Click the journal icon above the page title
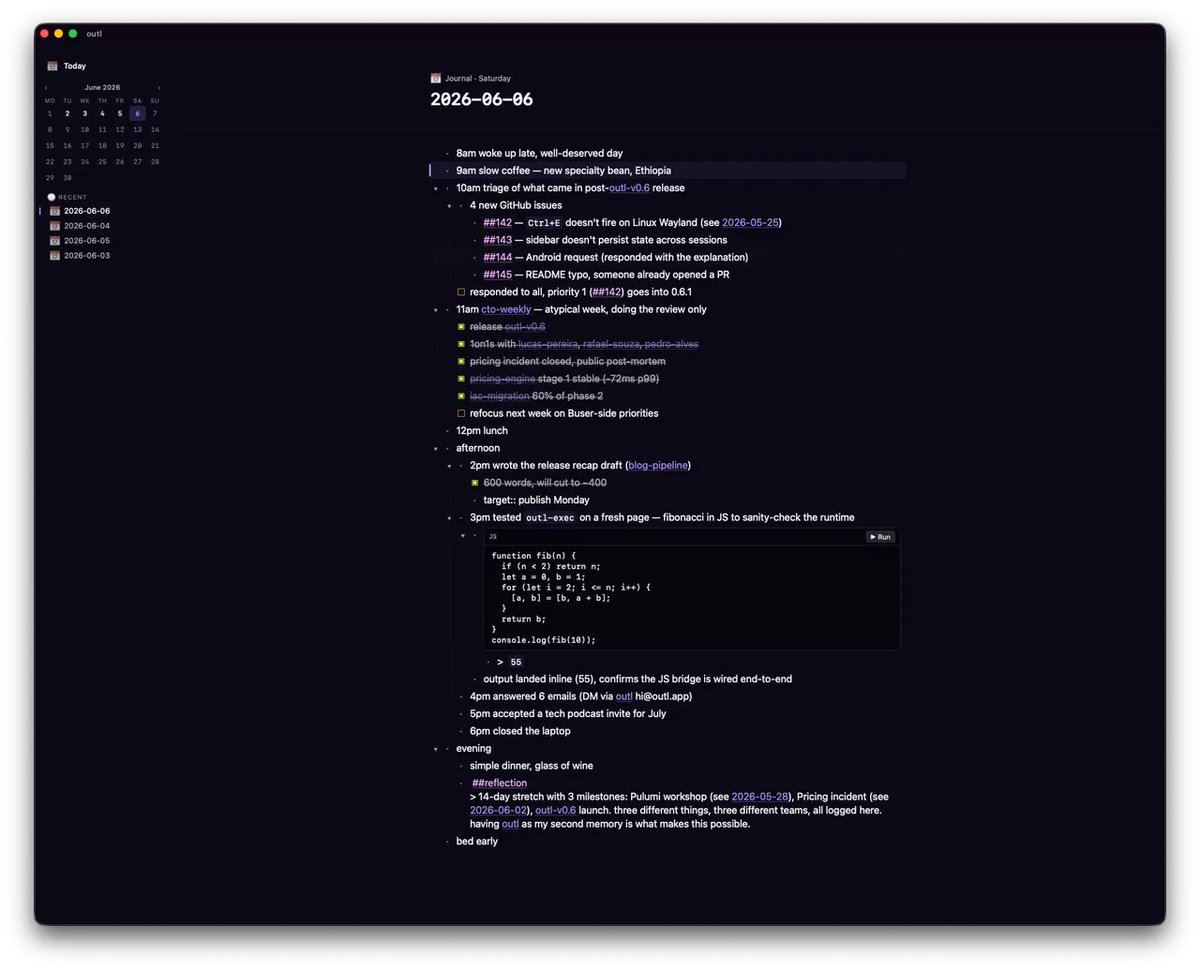 [x=435, y=78]
